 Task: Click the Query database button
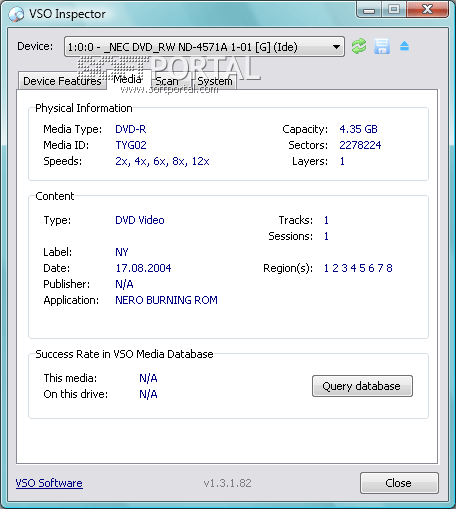click(362, 386)
